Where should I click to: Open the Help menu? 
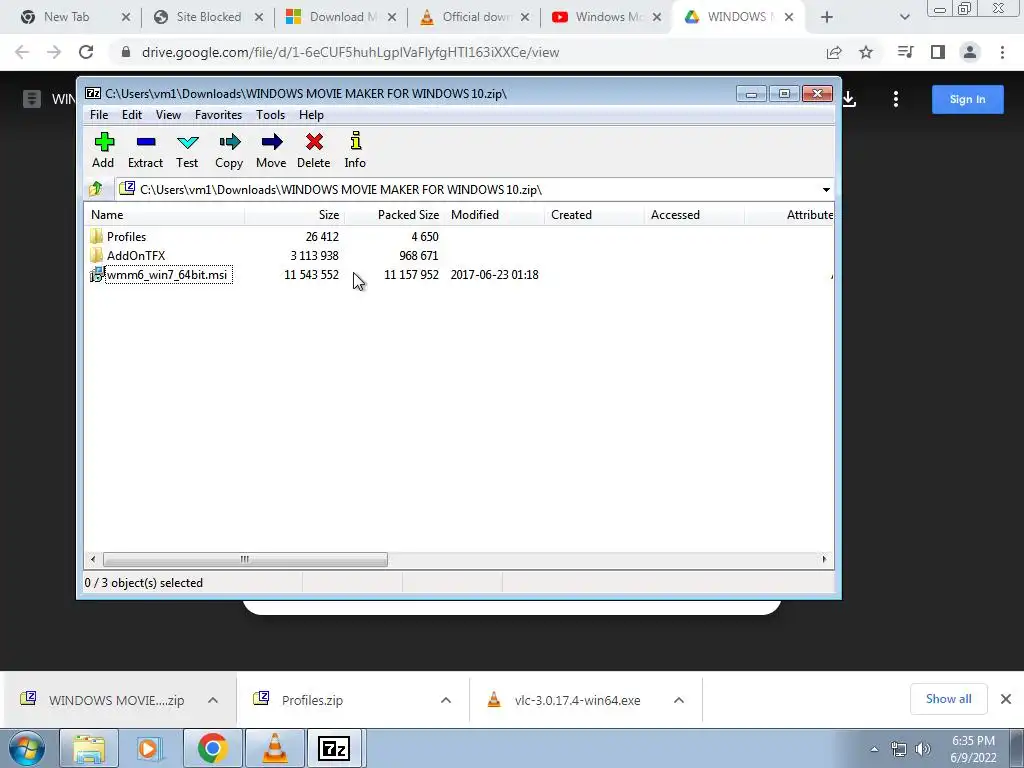tap(311, 115)
